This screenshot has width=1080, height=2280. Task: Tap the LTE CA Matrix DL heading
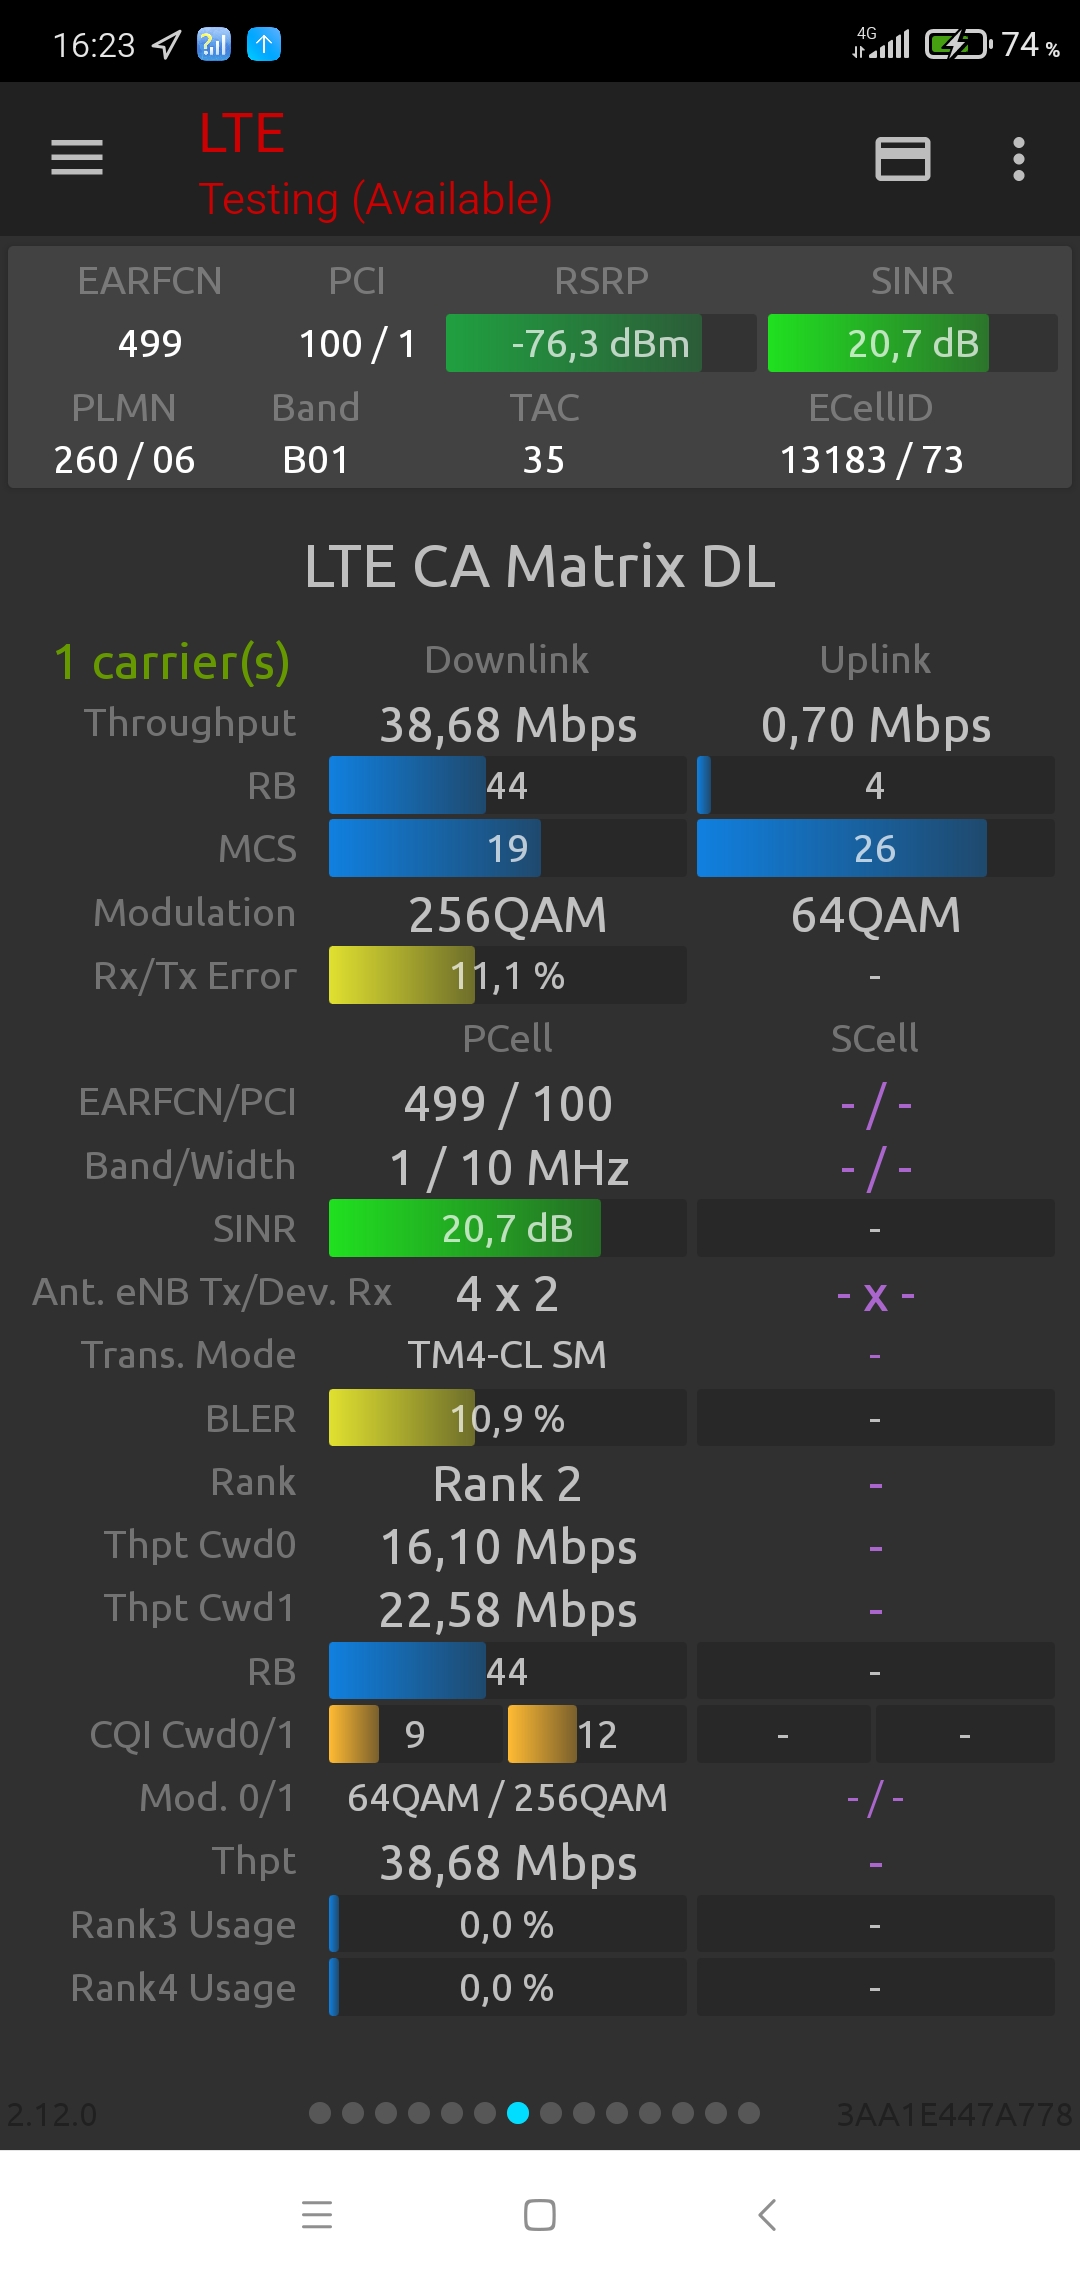[540, 566]
